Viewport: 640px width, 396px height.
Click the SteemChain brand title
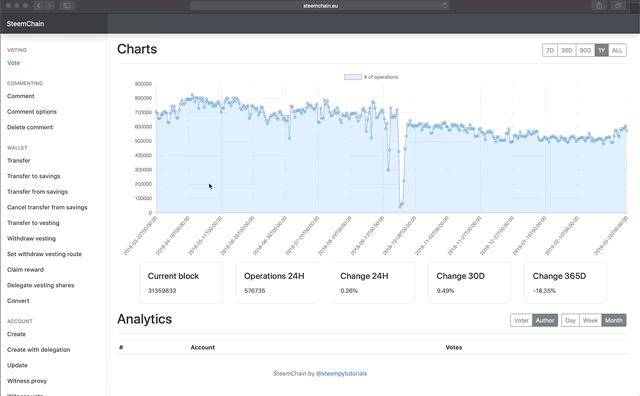tap(25, 24)
